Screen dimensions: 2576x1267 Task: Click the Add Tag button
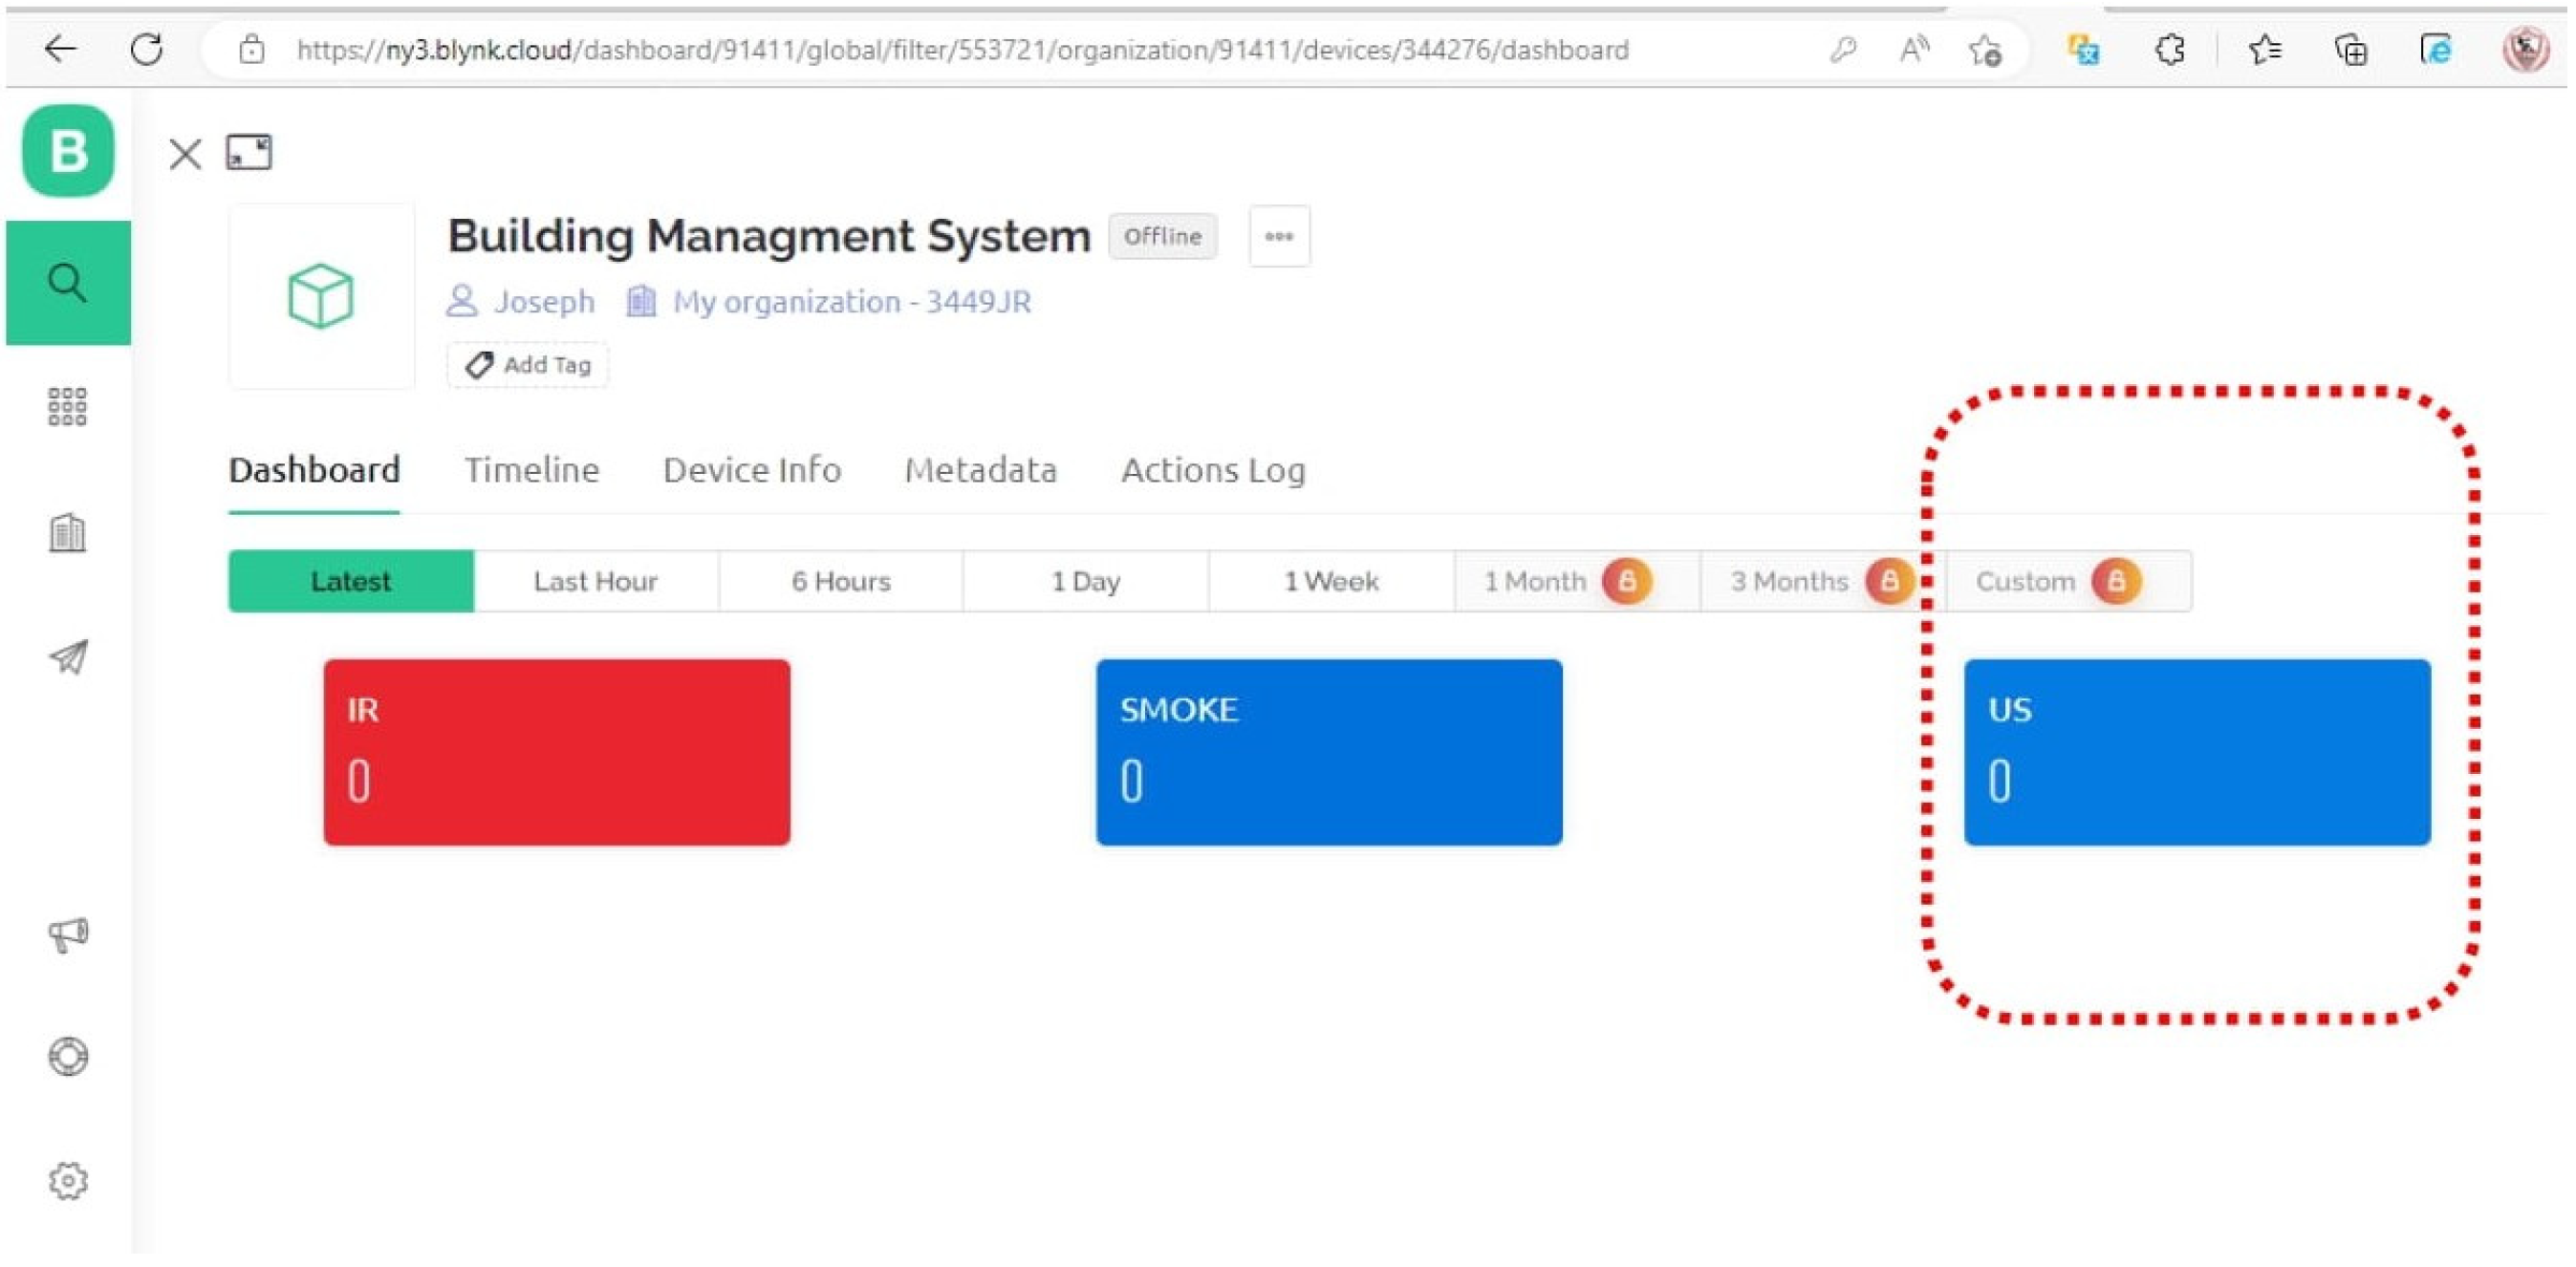coord(528,365)
